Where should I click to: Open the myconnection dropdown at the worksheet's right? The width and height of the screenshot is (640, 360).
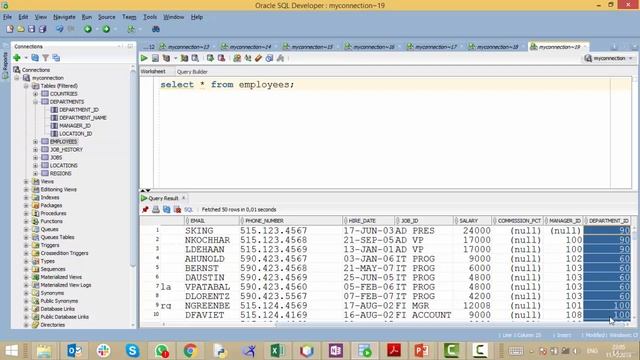point(609,58)
